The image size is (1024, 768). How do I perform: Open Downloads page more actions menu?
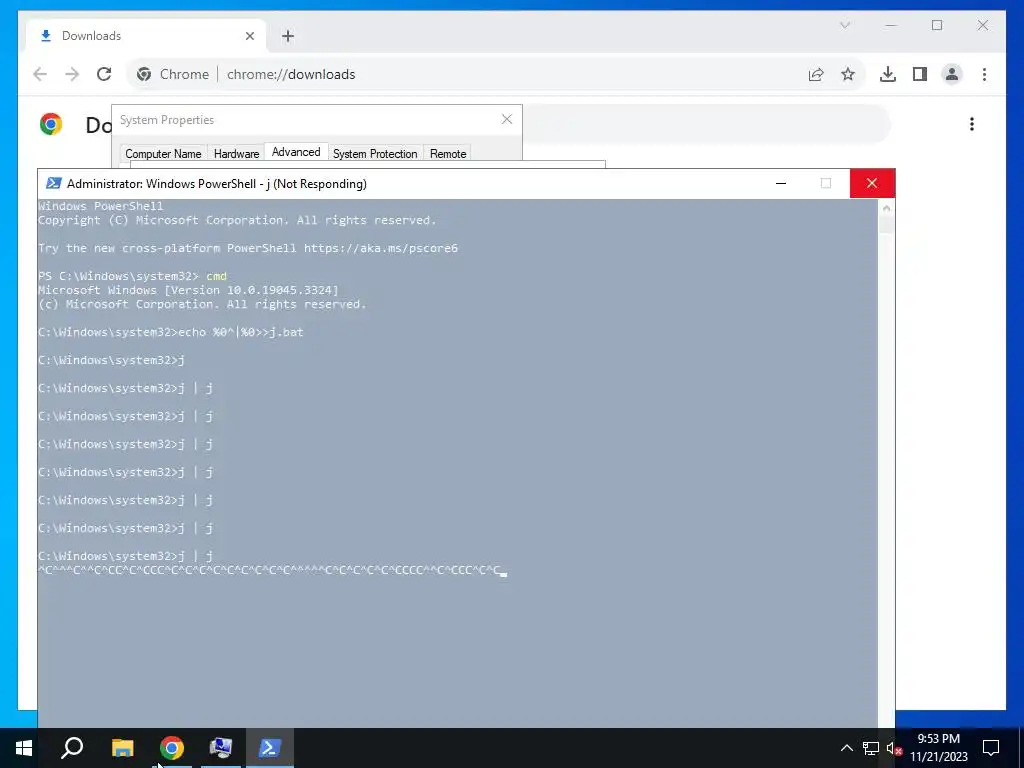(972, 124)
